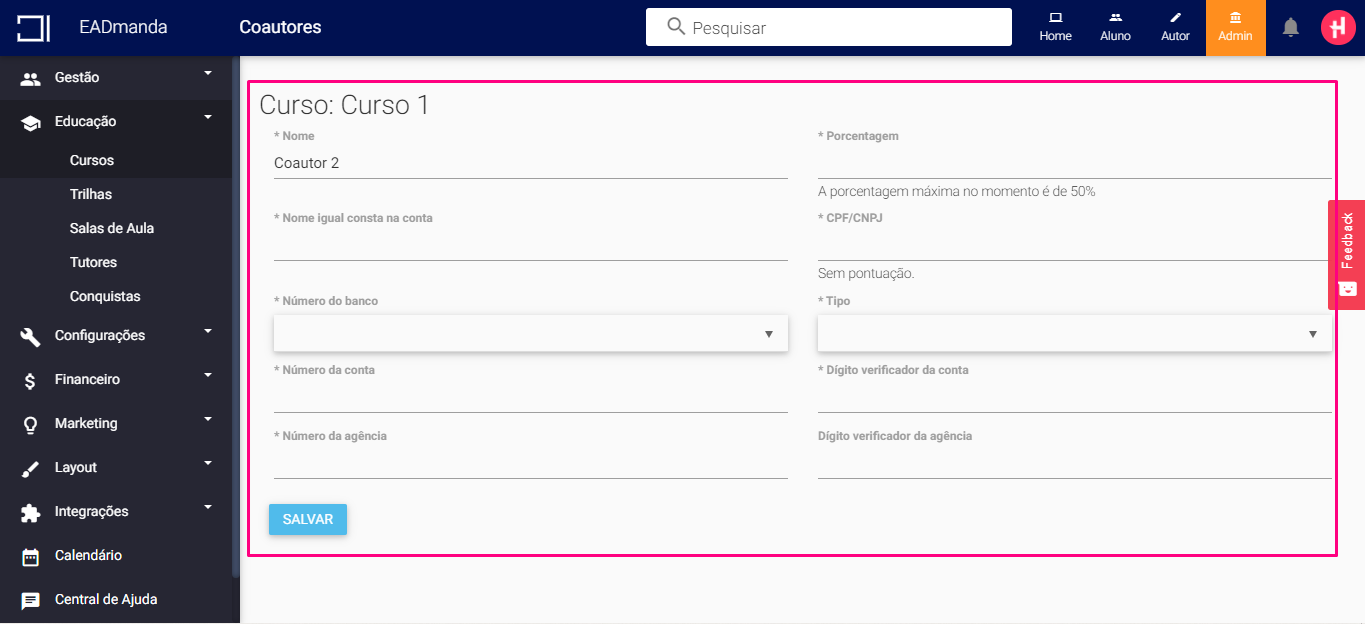
Task: Click the maximum percentage hint text
Action: (x=956, y=191)
